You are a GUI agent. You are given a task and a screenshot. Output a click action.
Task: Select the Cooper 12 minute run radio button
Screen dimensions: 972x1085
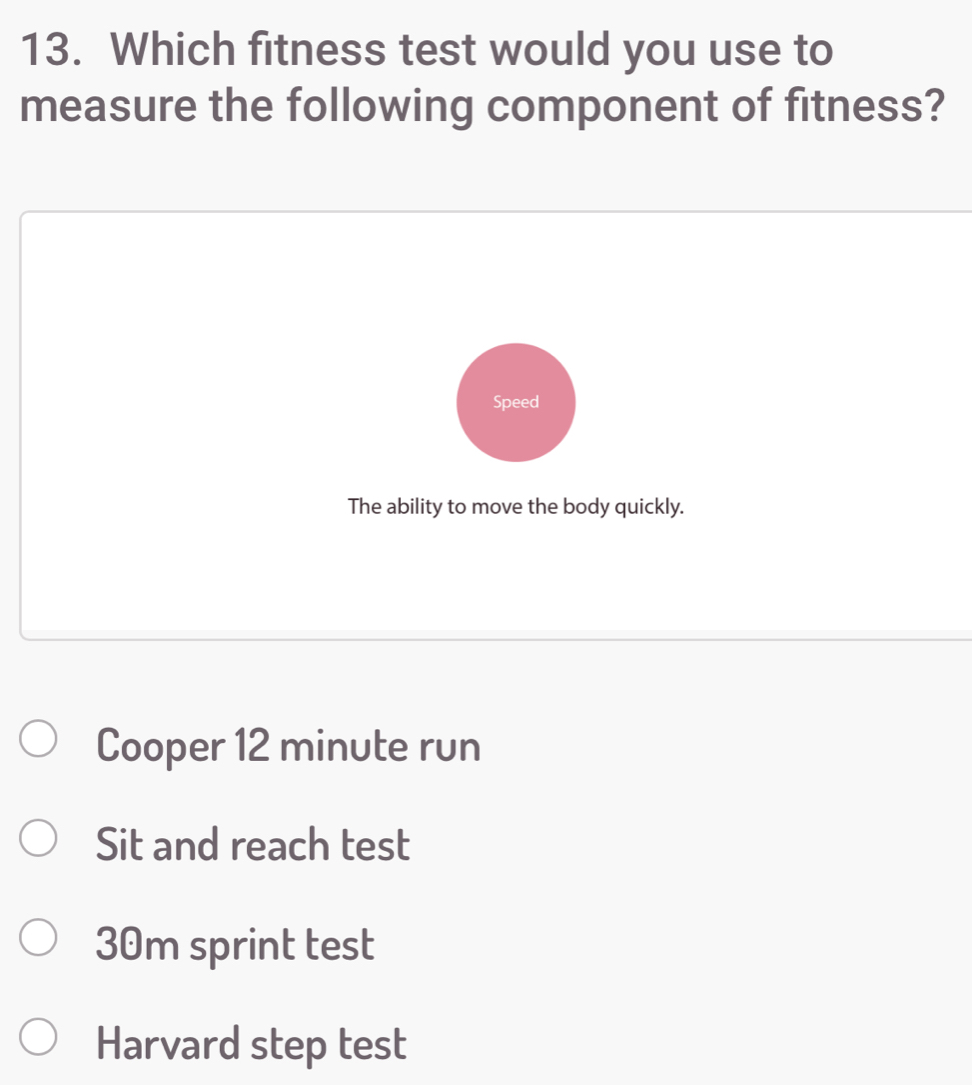coord(37,738)
